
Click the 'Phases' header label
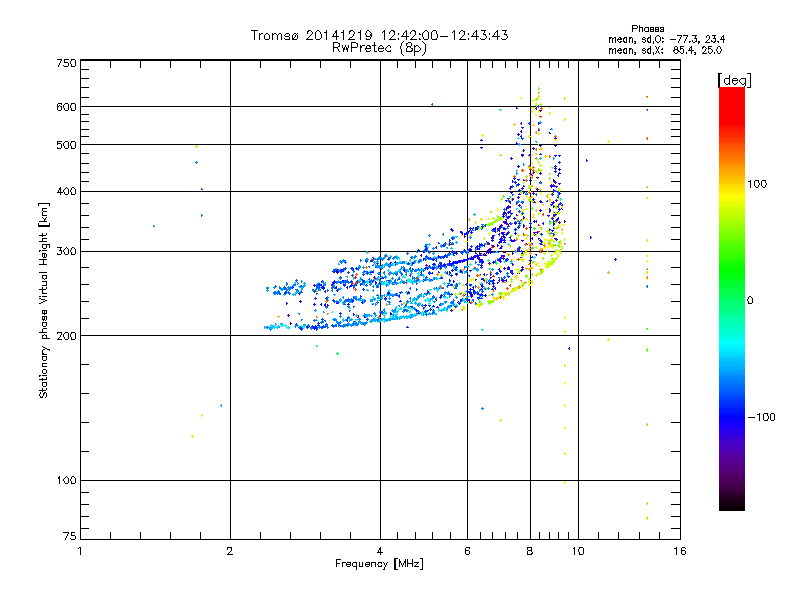coord(647,29)
